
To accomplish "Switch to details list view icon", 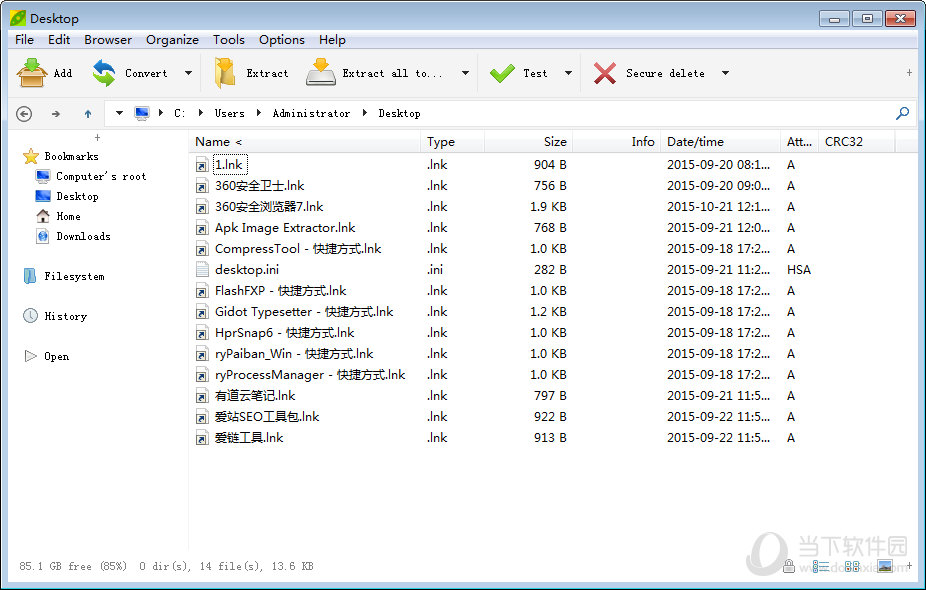I will pyautogui.click(x=821, y=567).
